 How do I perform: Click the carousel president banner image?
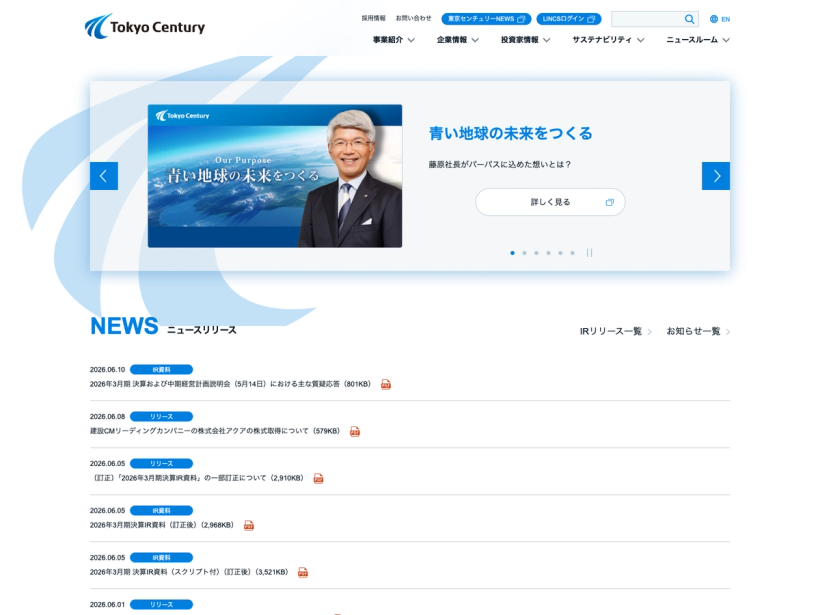pyautogui.click(x=275, y=176)
